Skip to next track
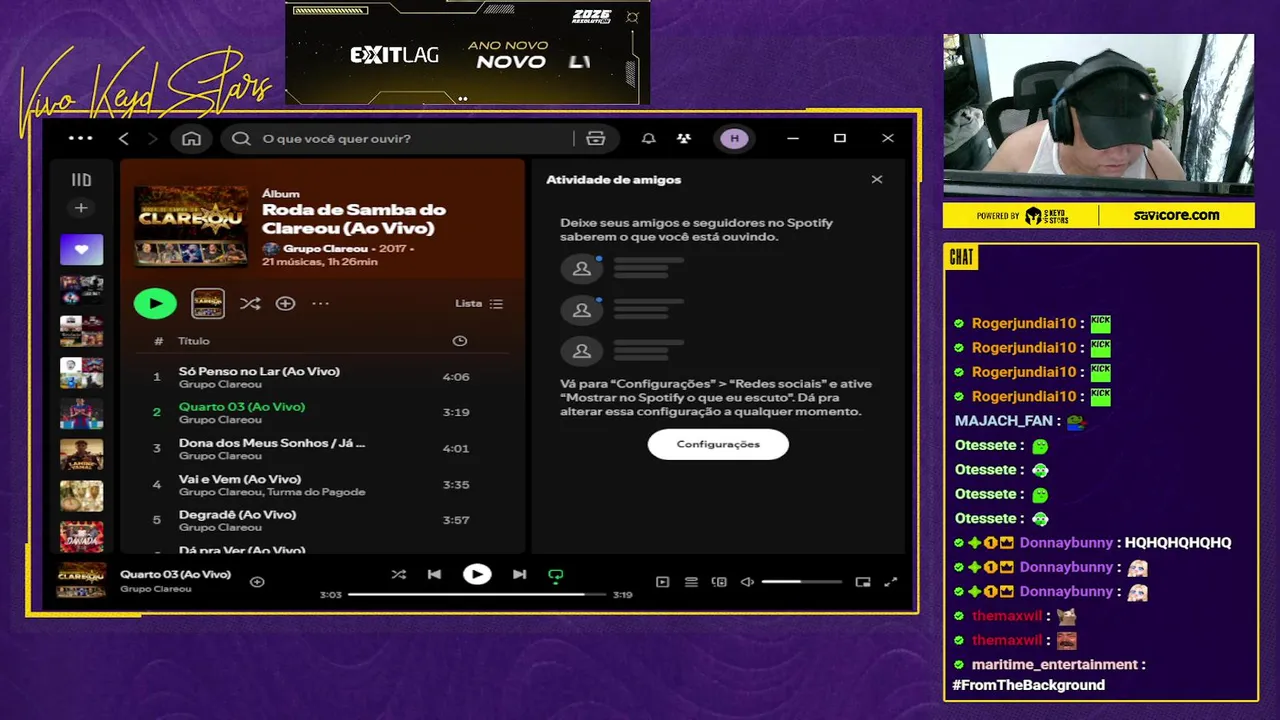 (x=519, y=574)
